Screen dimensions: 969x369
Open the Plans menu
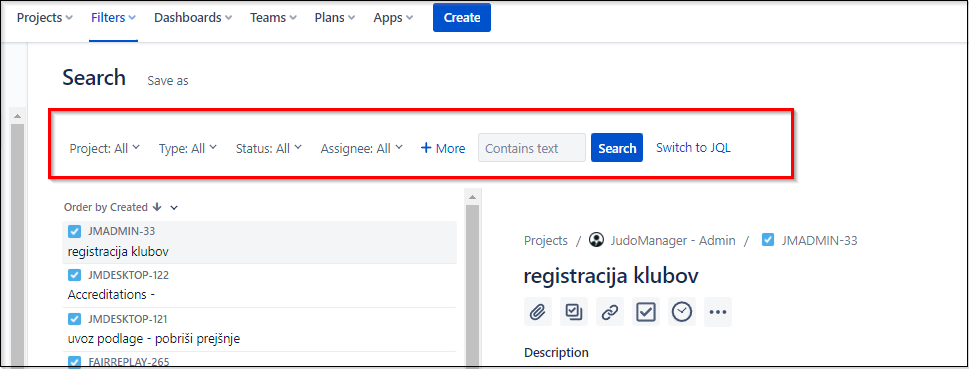tap(334, 18)
